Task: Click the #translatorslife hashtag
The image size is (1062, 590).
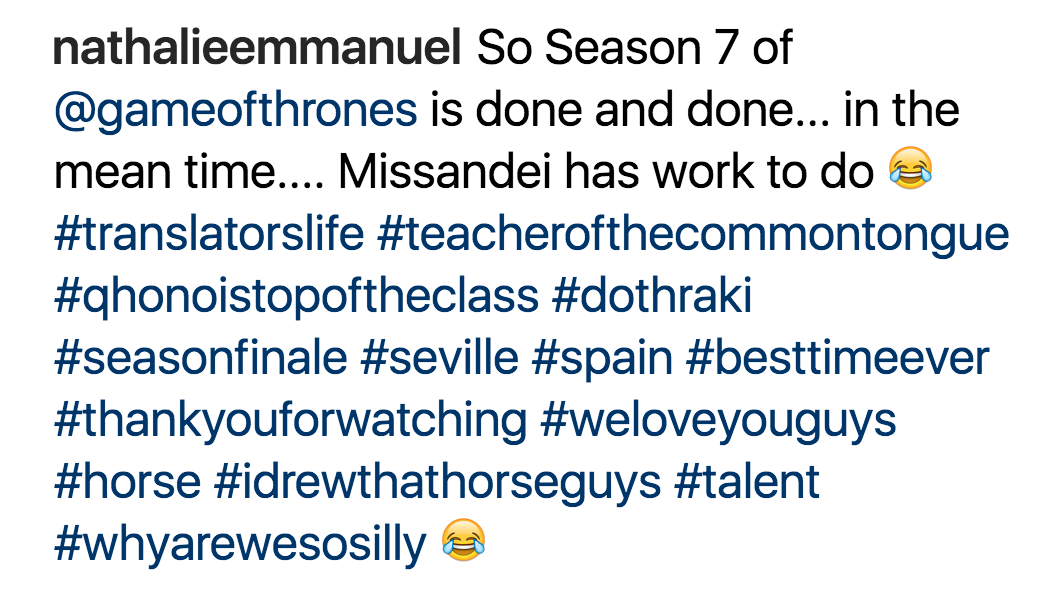Action: tap(209, 234)
